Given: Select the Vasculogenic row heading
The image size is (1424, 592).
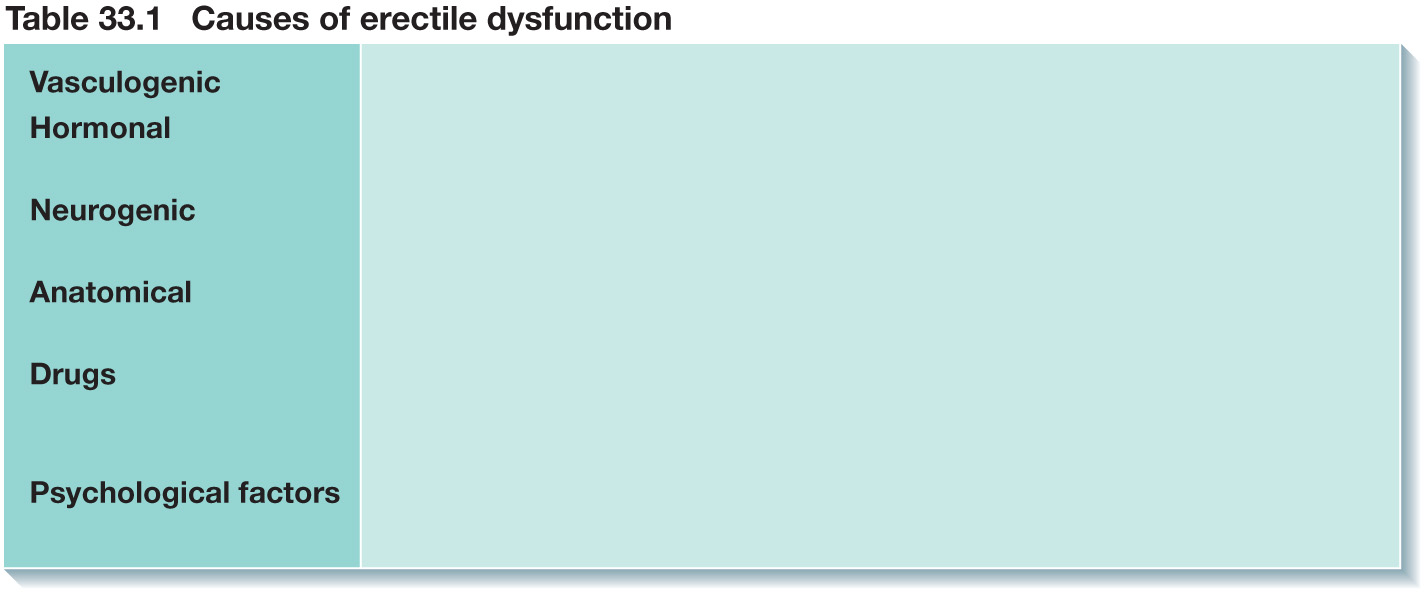Looking at the screenshot, I should [x=125, y=83].
